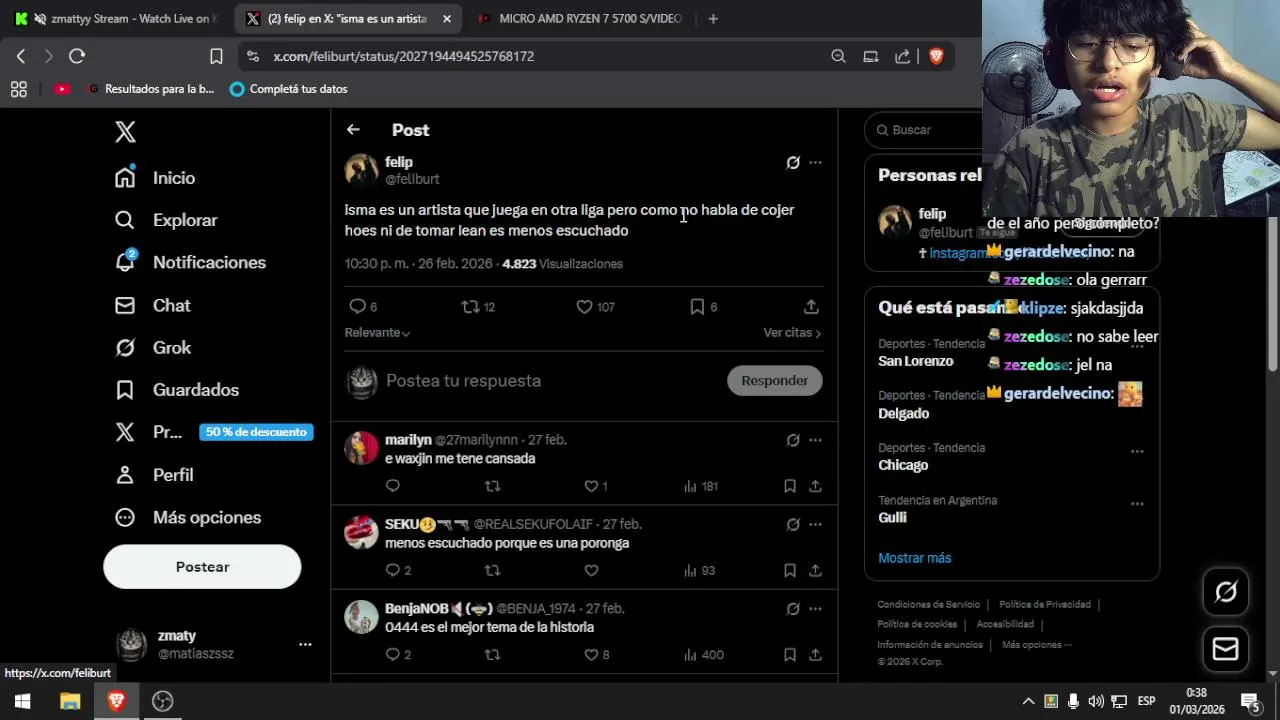The image size is (1280, 720).
Task: Click the Responder button
Action: coord(774,381)
